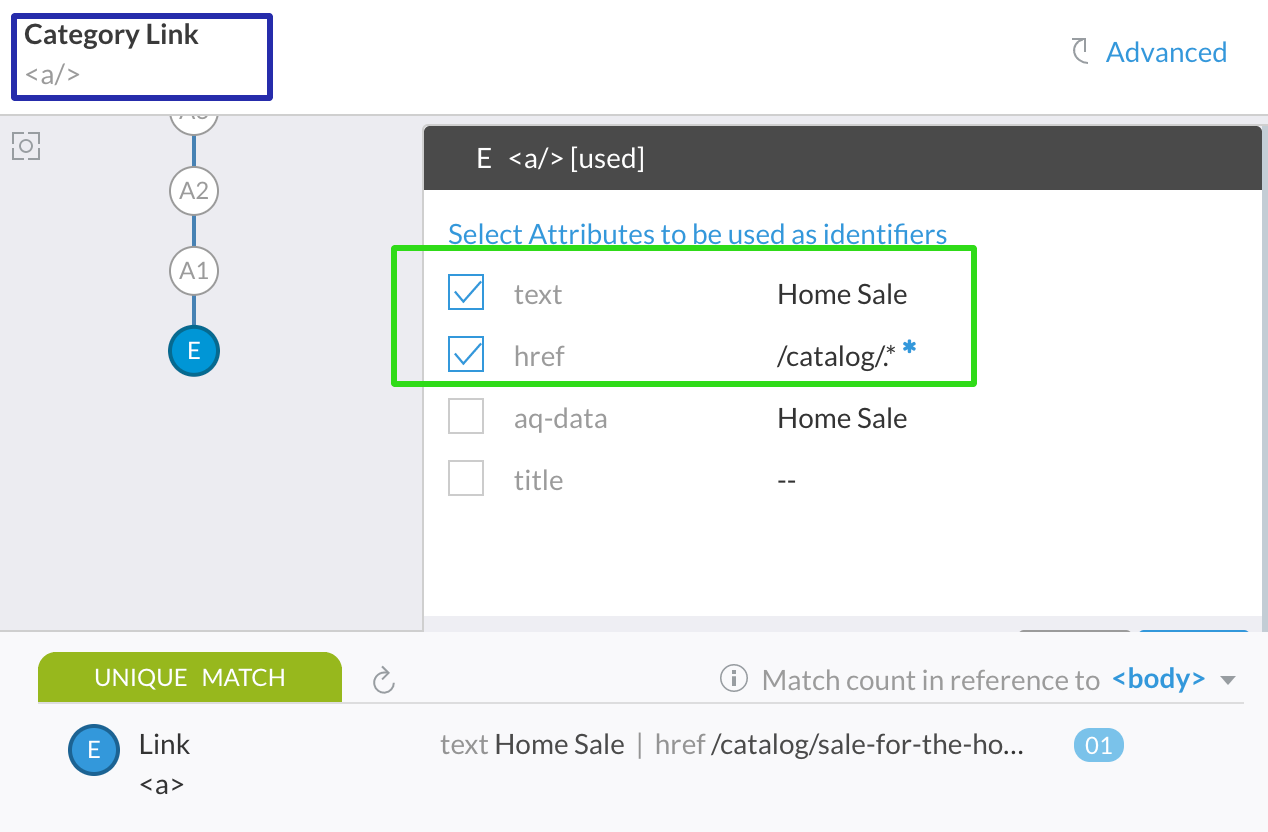1268x832 pixels.
Task: Click the focus target icon in the left panel
Action: [25, 147]
